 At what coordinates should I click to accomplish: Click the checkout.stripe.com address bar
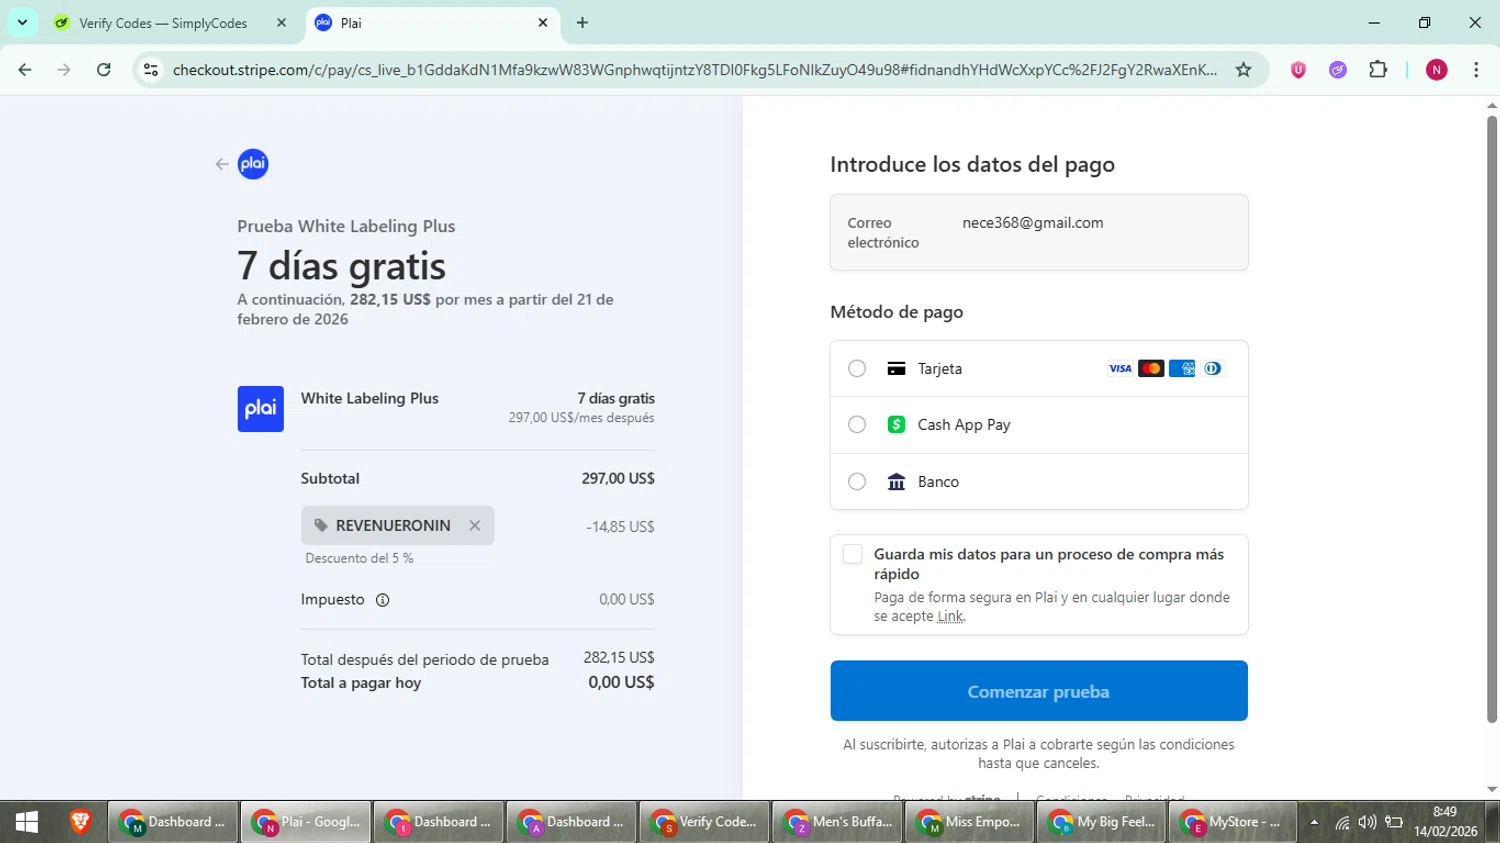pos(695,70)
